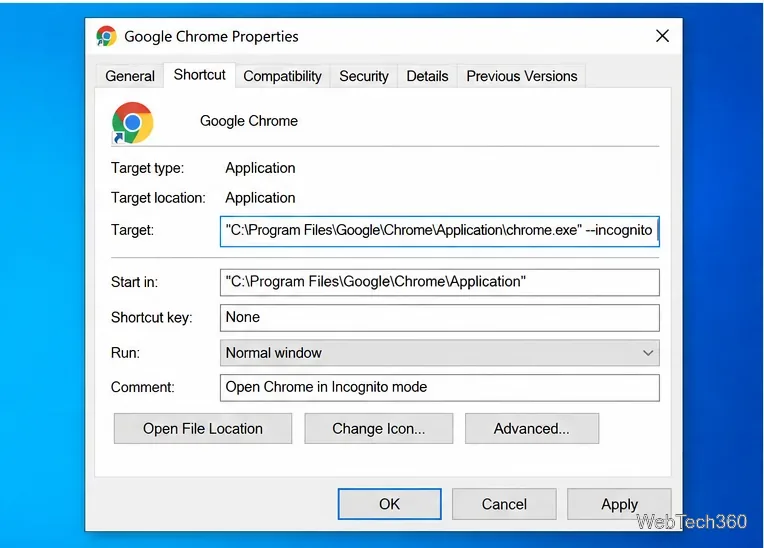Image resolution: width=764 pixels, height=548 pixels.
Task: Click the Start in field
Action: pos(439,282)
